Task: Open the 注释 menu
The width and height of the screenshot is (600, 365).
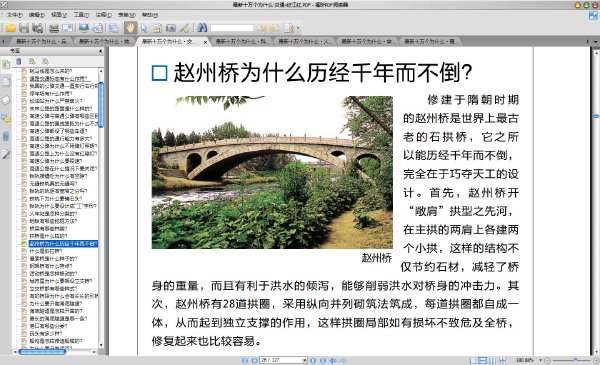Action: tap(104, 15)
